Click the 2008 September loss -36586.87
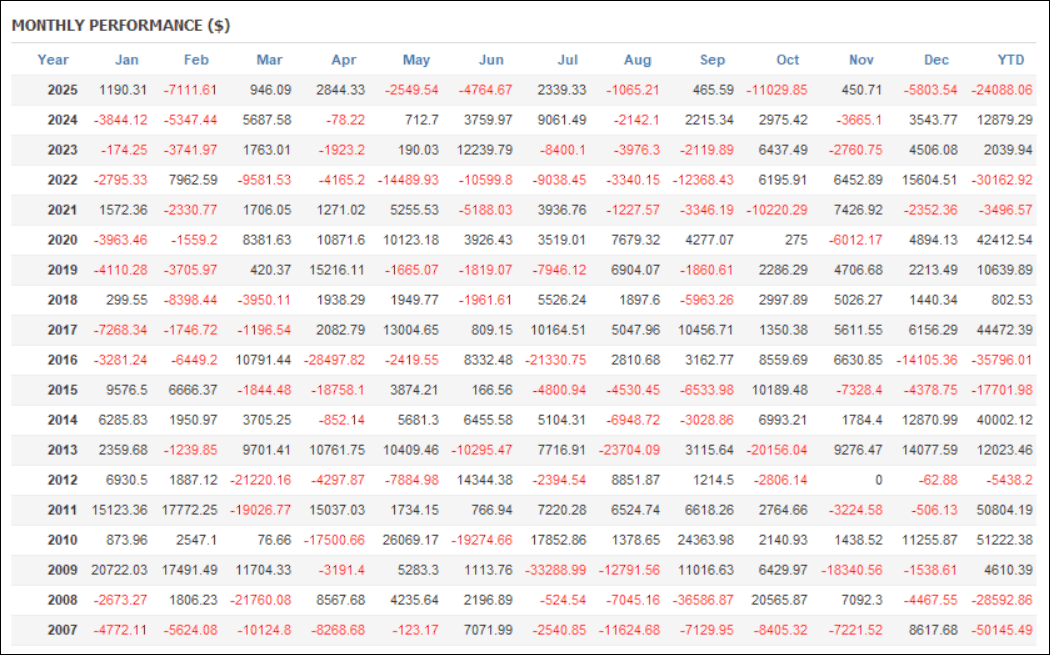The height and width of the screenshot is (655, 1050). pos(704,600)
